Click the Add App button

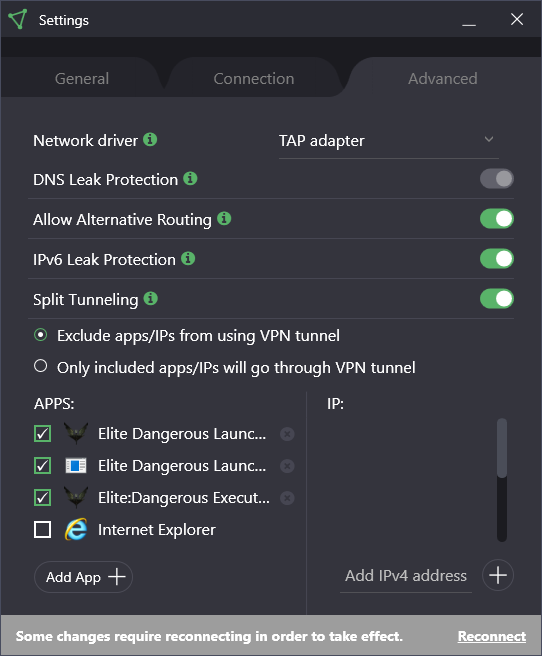pyautogui.click(x=83, y=577)
